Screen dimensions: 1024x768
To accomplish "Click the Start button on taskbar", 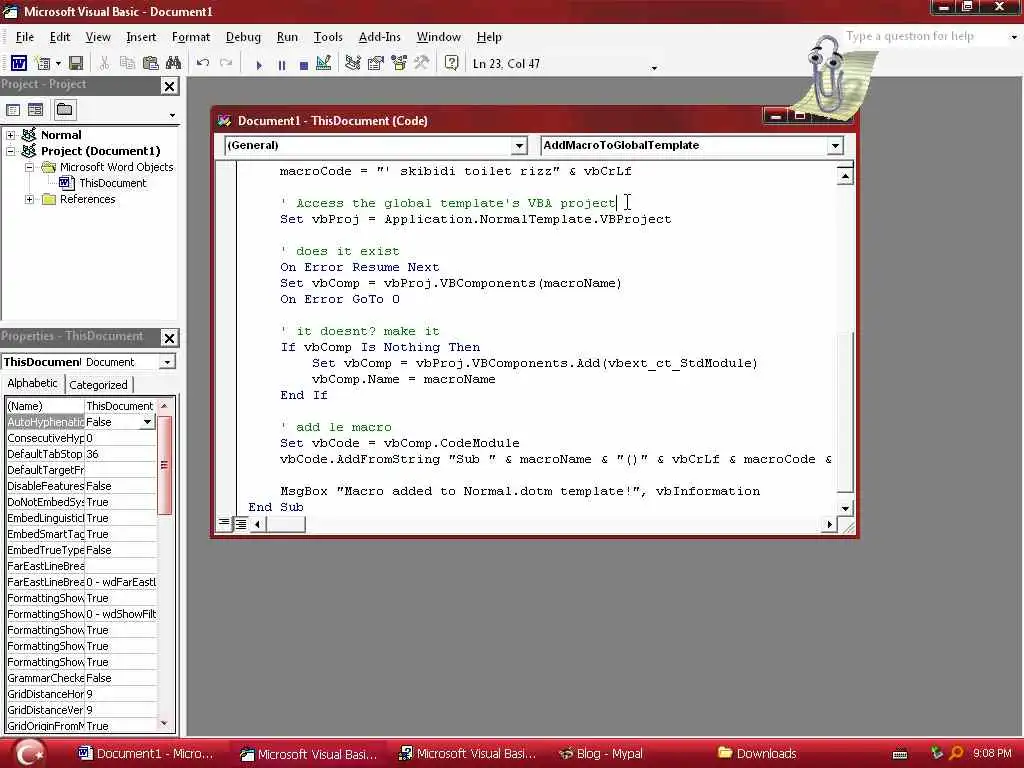I will pyautogui.click(x=29, y=754).
